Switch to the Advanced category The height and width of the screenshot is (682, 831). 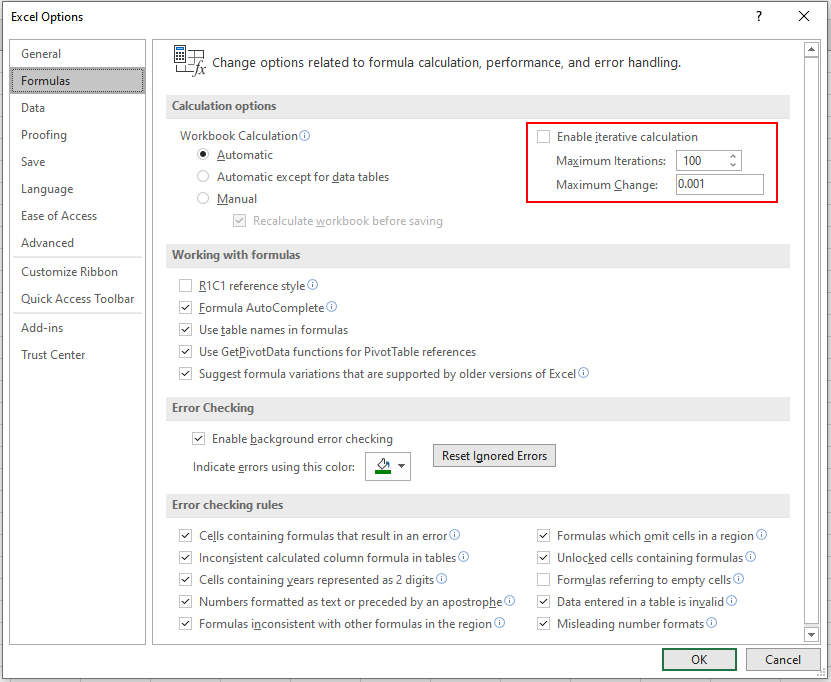pyautogui.click(x=47, y=242)
